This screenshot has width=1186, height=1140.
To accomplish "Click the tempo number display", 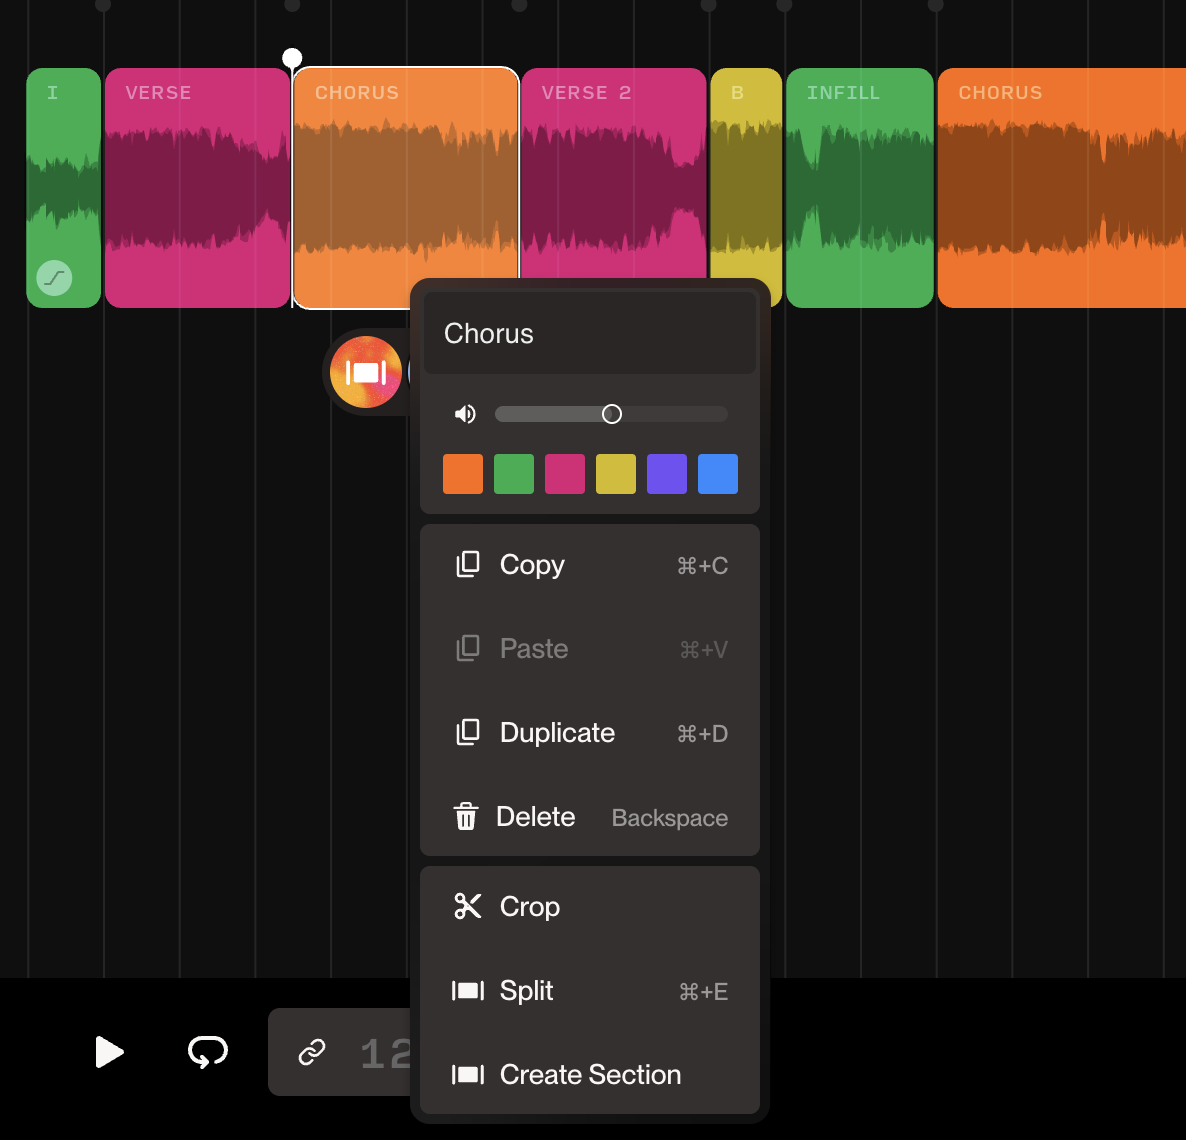I will 386,1053.
